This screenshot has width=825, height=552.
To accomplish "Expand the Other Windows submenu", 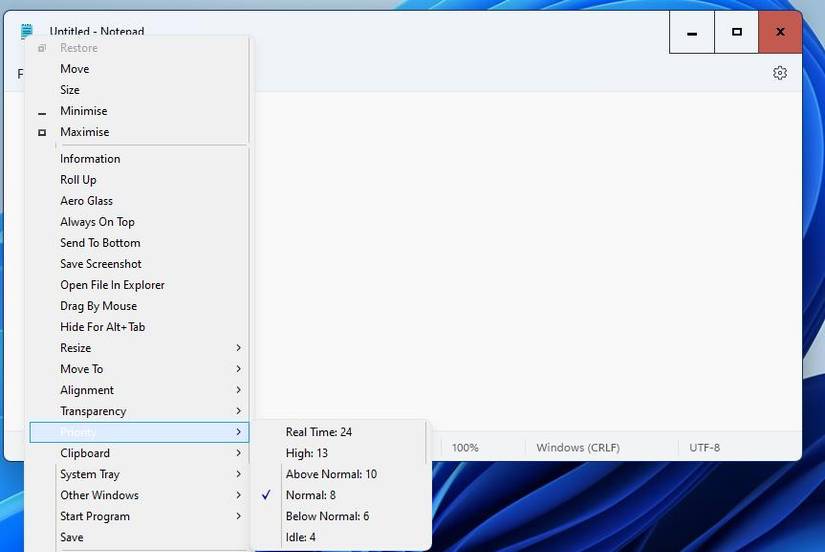I will click(x=139, y=496).
